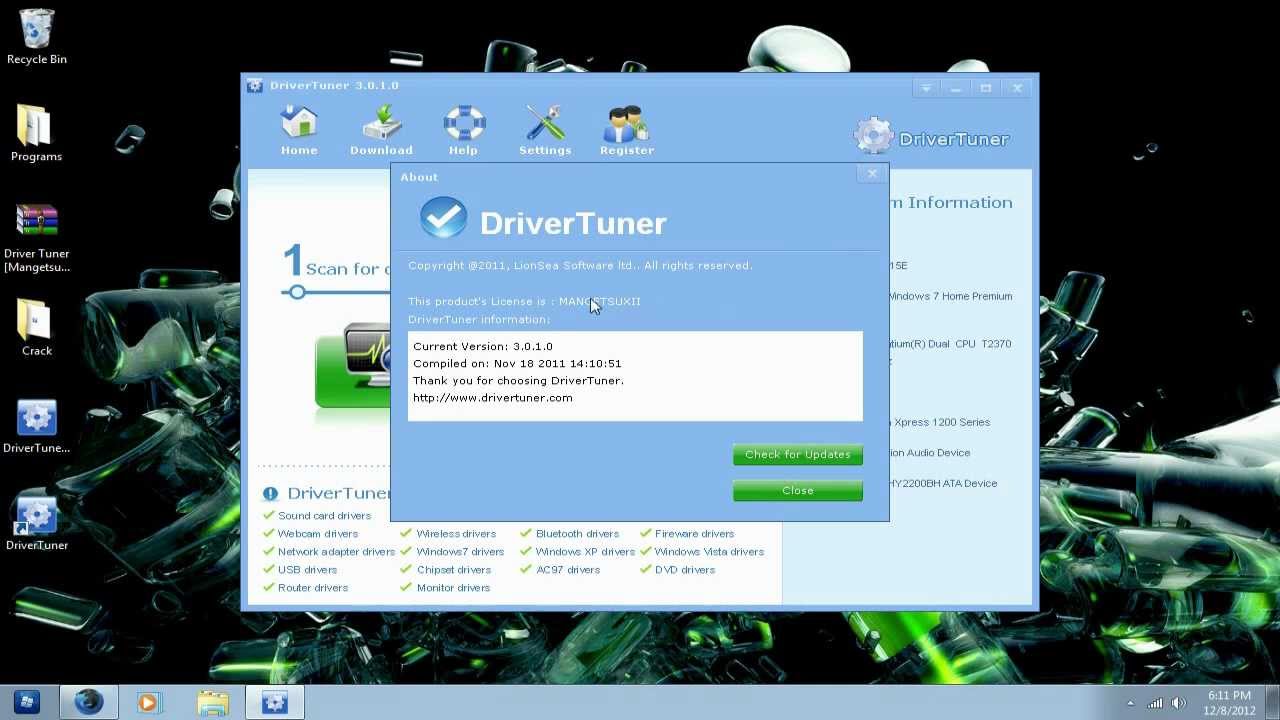Click the DriverTuner checkmark logo in About
The image size is (1280, 720).
443,218
